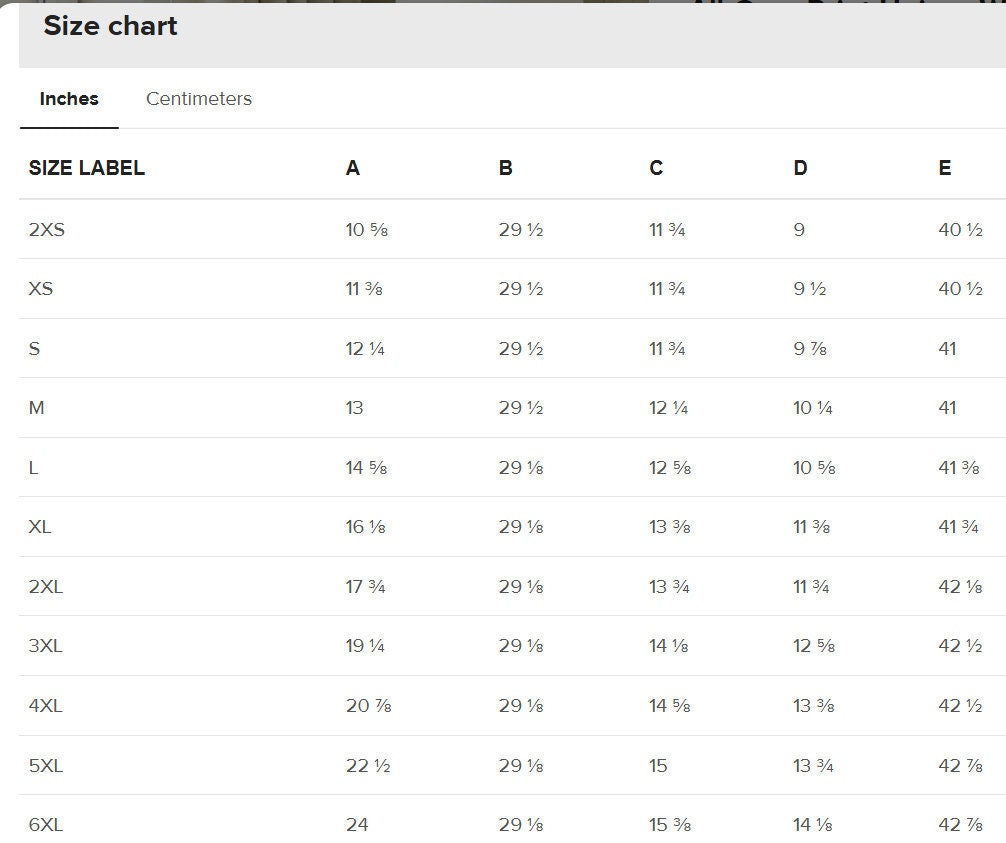Click column header E
The image size is (1006, 843).
(x=944, y=168)
